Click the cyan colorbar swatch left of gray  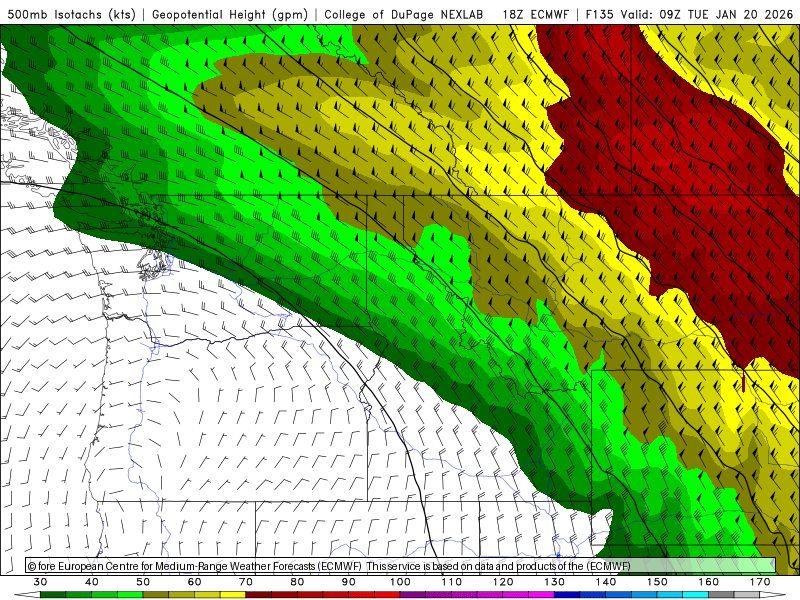coord(695,595)
